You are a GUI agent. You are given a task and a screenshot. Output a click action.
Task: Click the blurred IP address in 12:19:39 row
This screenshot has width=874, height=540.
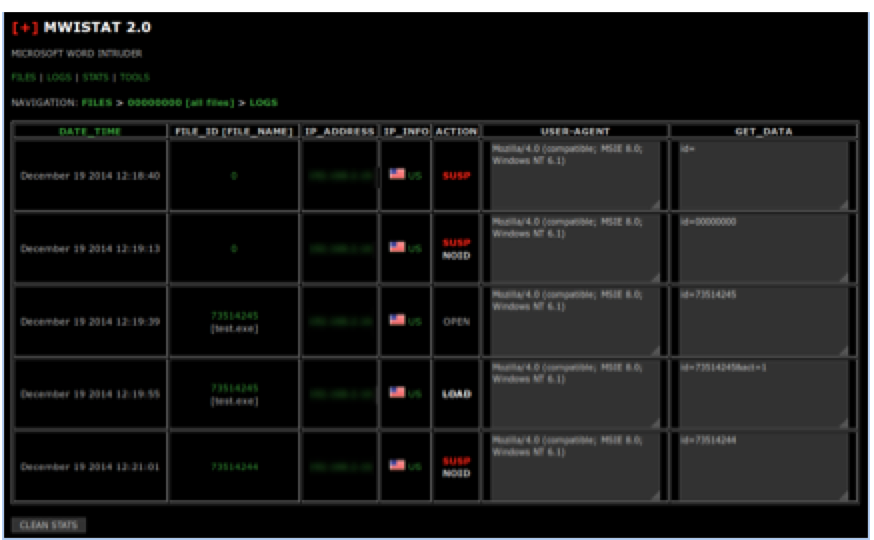click(341, 322)
